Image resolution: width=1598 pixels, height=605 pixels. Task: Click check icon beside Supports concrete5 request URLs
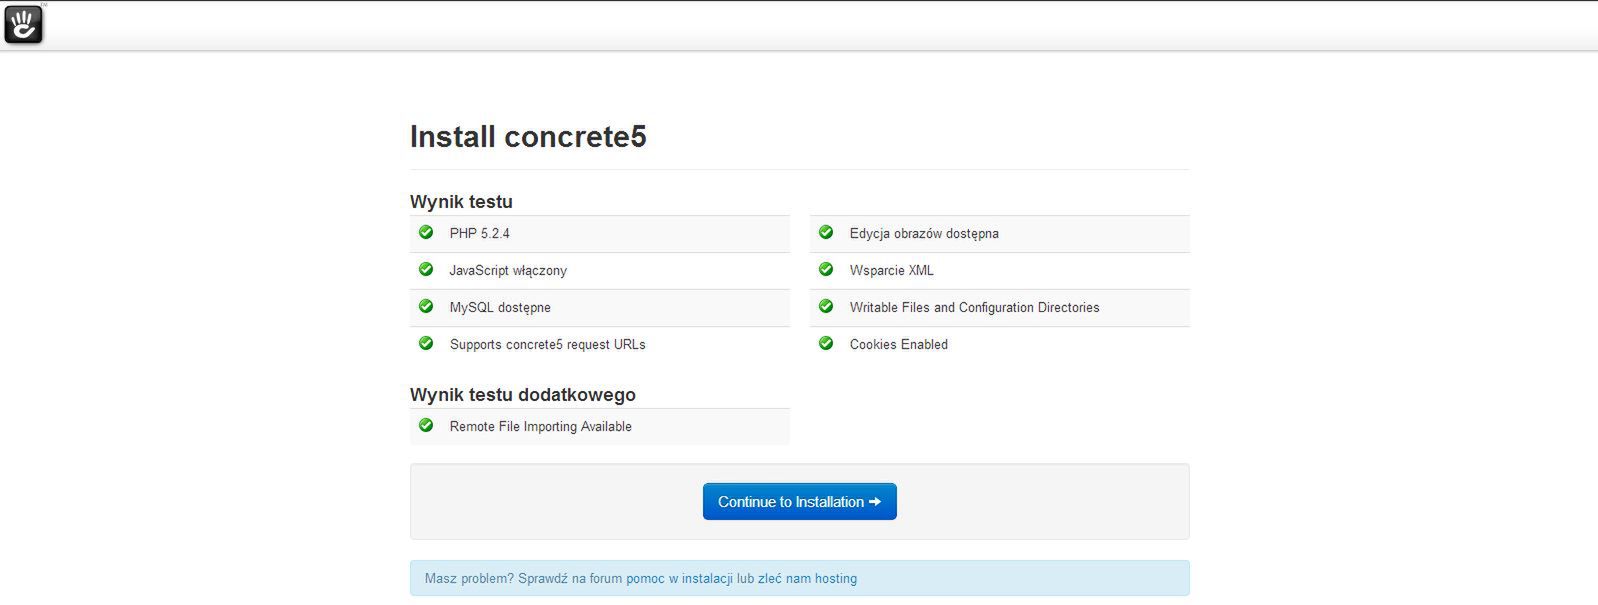pyautogui.click(x=426, y=343)
